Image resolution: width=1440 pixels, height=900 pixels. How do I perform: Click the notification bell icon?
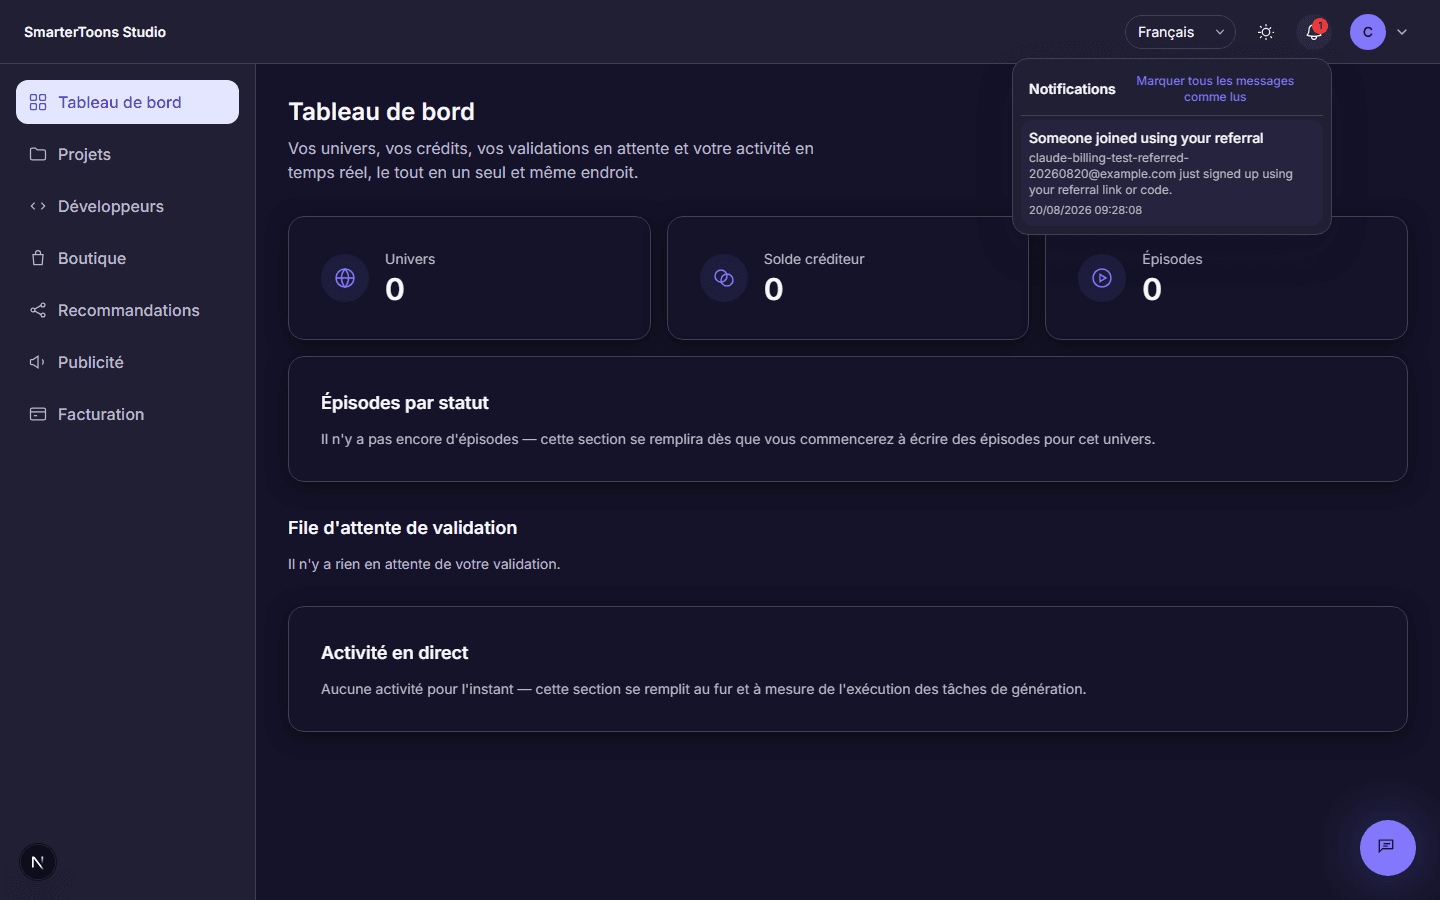1314,32
